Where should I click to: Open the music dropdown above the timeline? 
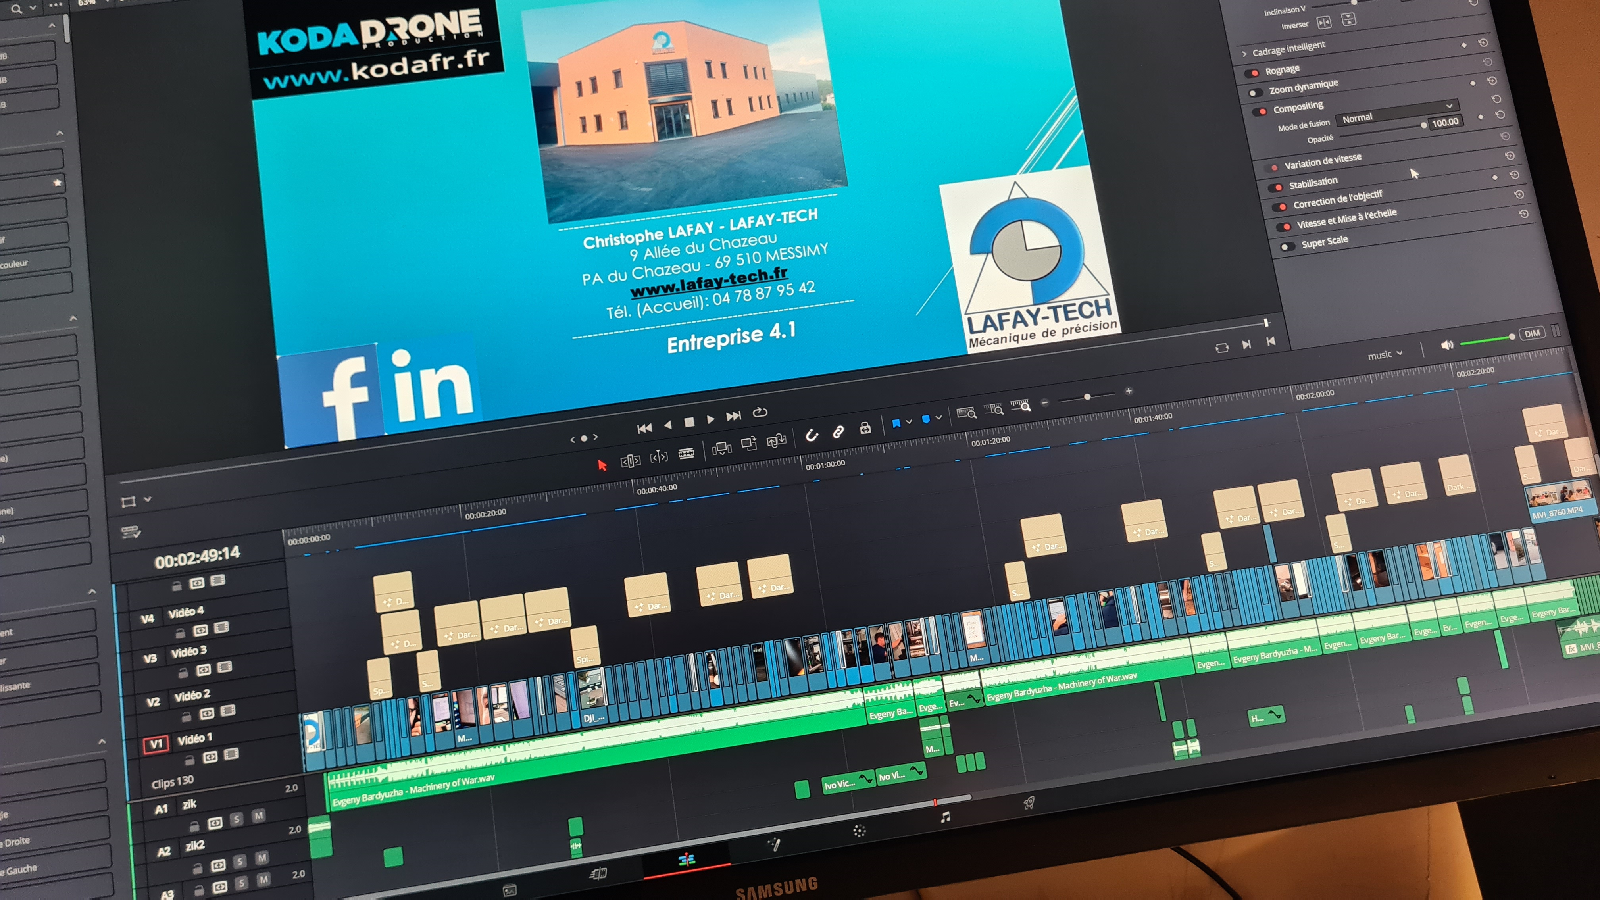point(1384,355)
